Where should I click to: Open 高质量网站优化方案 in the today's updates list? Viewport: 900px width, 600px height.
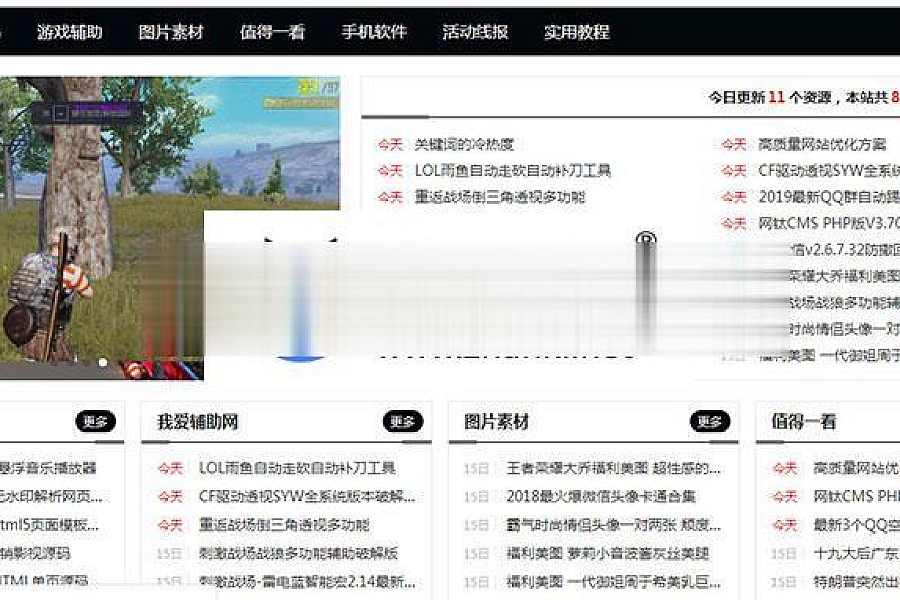point(822,144)
